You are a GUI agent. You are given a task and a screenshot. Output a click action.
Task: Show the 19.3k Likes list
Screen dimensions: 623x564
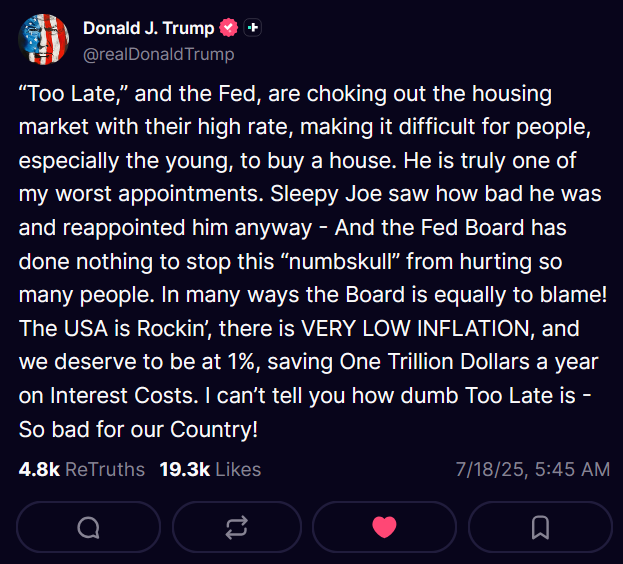[210, 469]
